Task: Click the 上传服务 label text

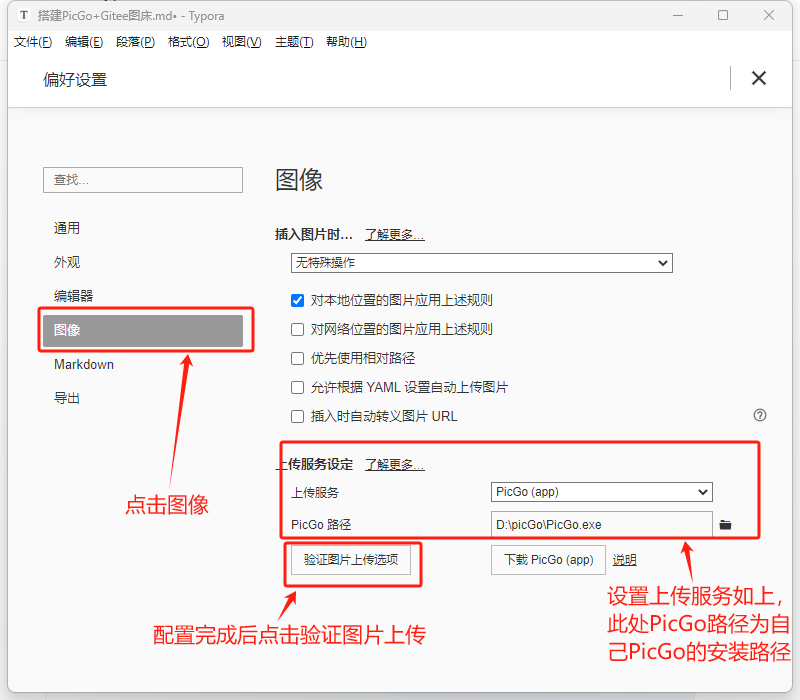Action: point(315,493)
